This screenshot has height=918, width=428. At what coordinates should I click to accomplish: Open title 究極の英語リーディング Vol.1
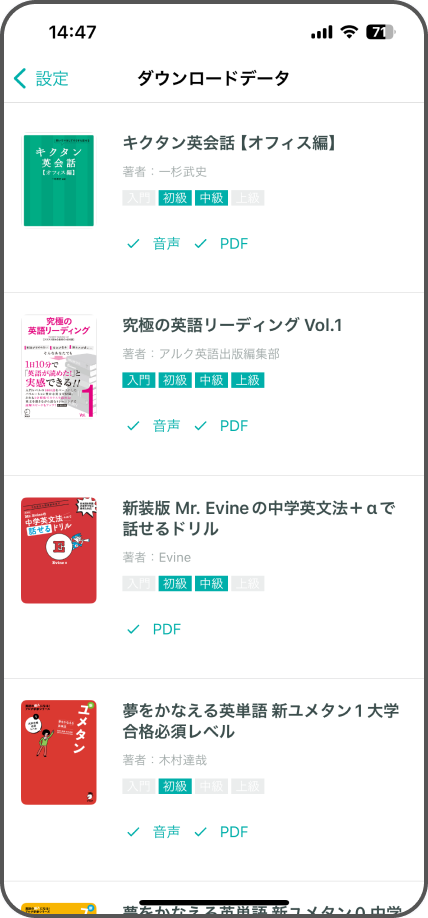[x=232, y=324]
